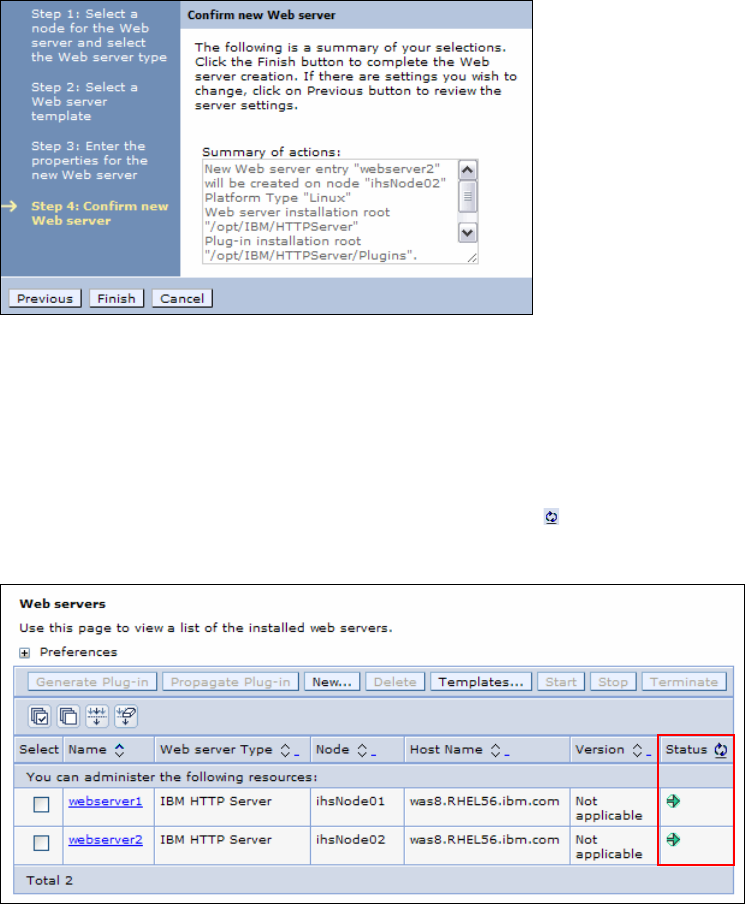Sort by Node column arrows

(362, 750)
